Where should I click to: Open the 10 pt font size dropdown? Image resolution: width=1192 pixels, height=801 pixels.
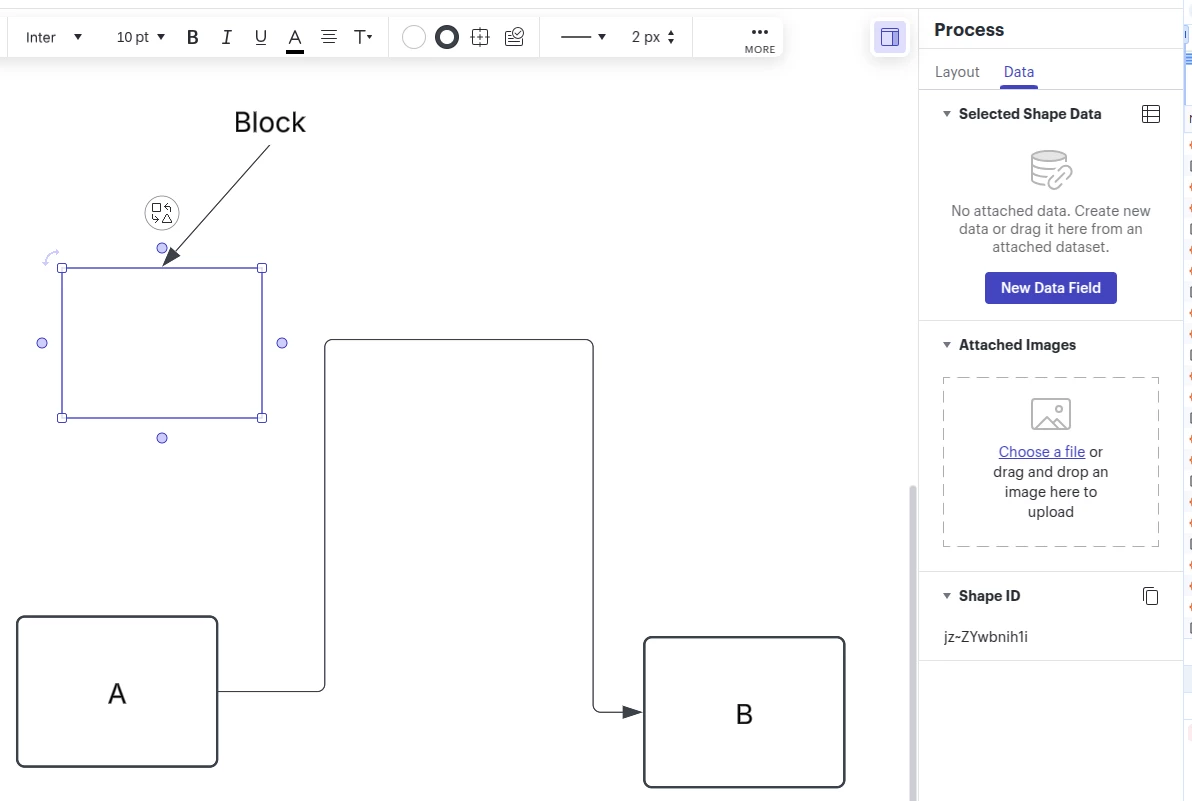pyautogui.click(x=141, y=37)
